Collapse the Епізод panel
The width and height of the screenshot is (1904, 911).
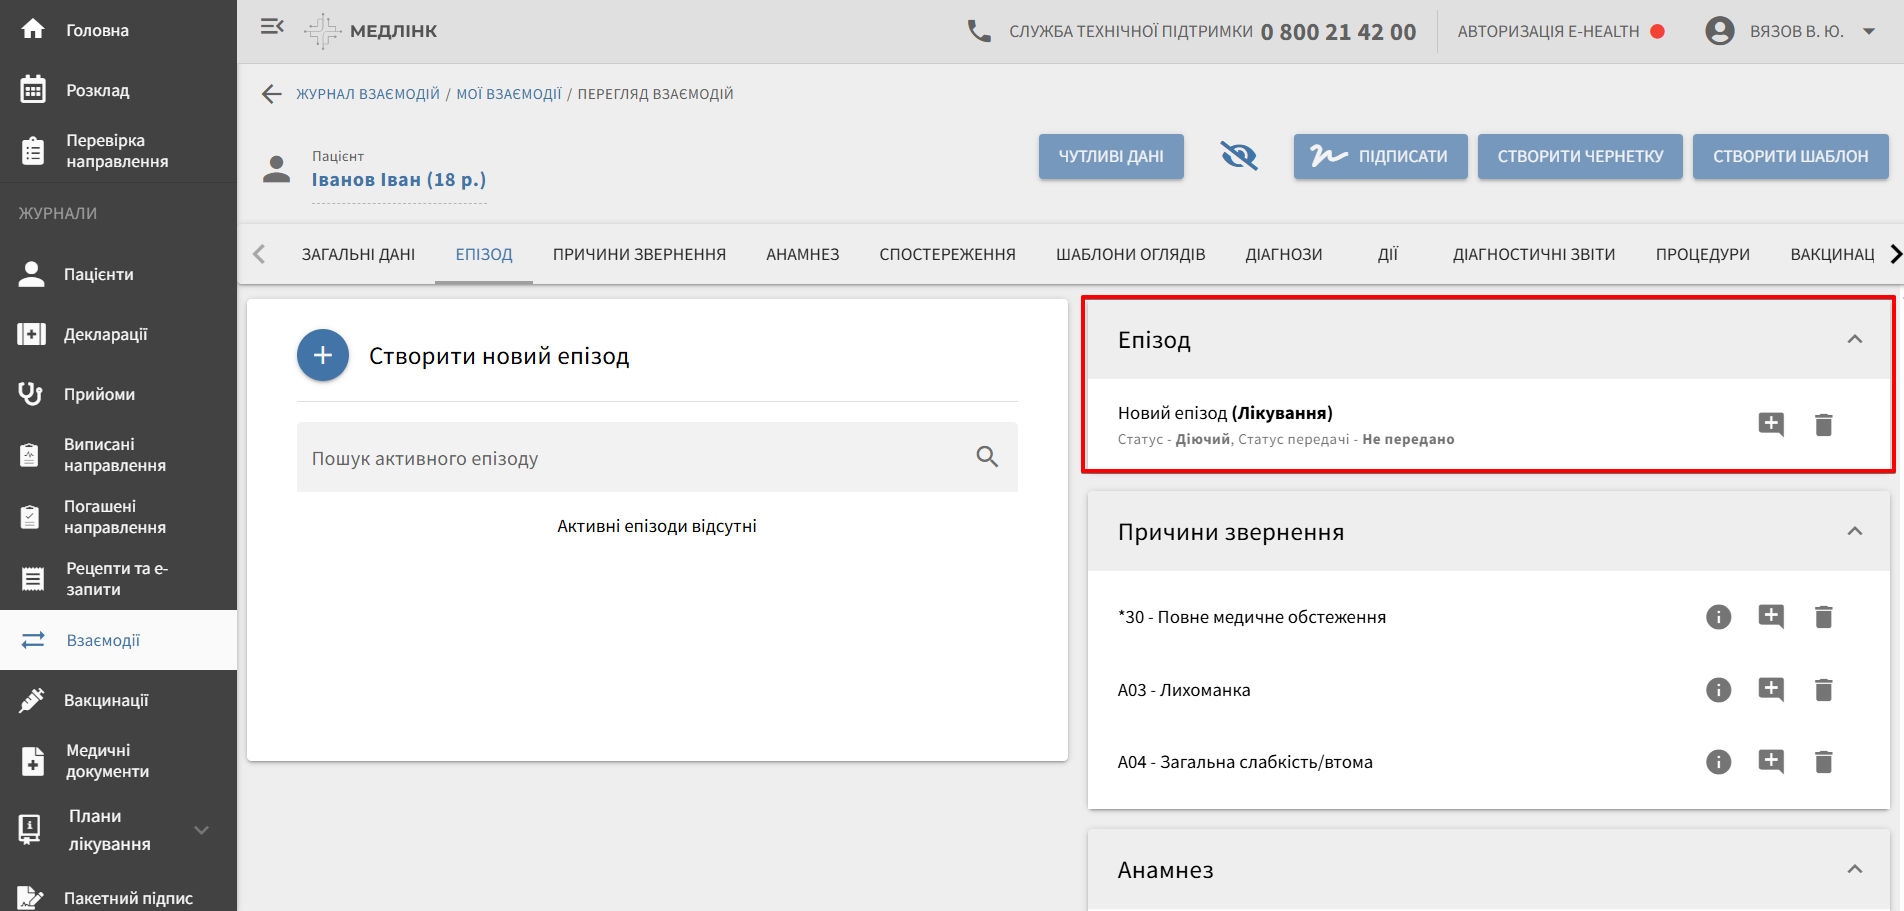tap(1854, 340)
